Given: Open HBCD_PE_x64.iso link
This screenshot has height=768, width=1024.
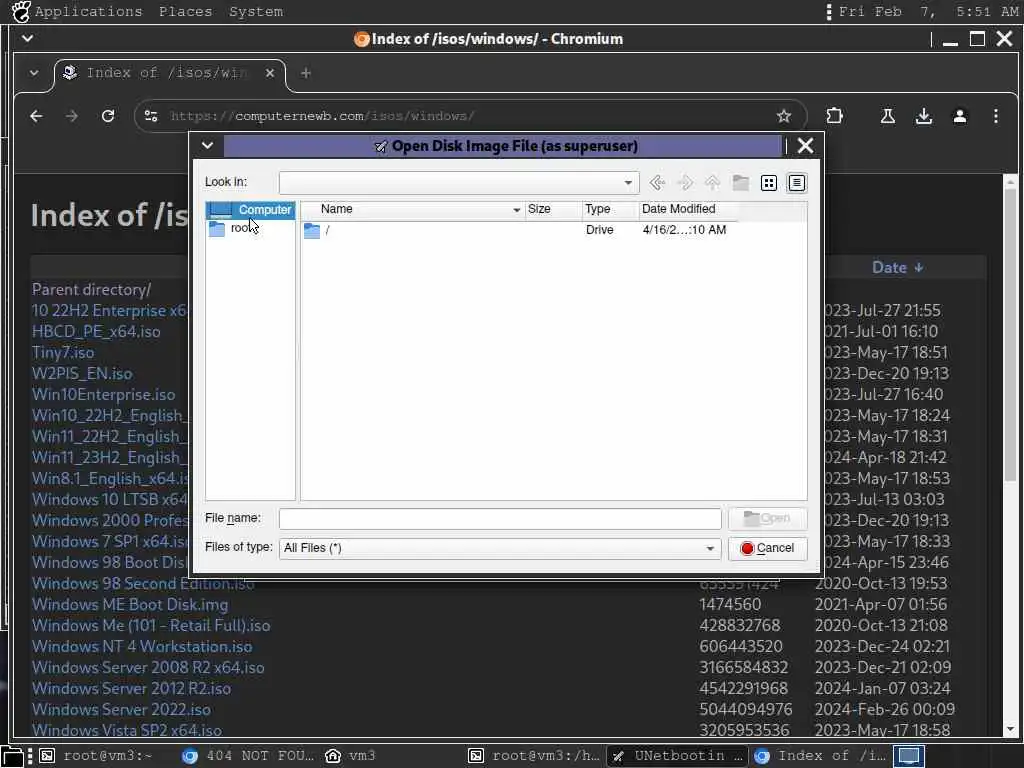Looking at the screenshot, I should [x=96, y=332].
